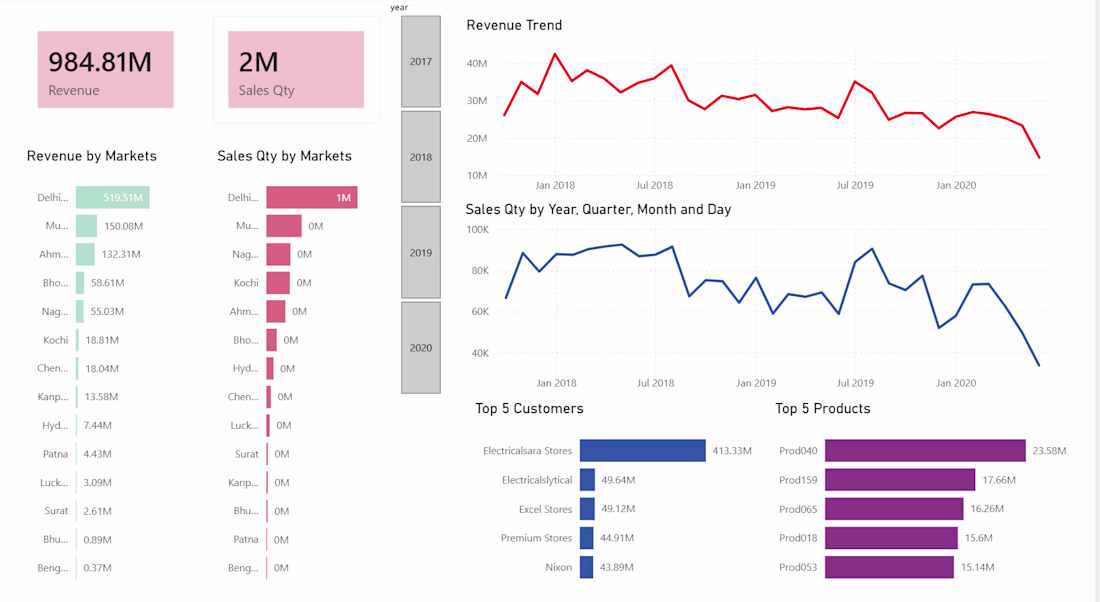
Task: Select the Nixon customer bar
Action: pos(587,567)
